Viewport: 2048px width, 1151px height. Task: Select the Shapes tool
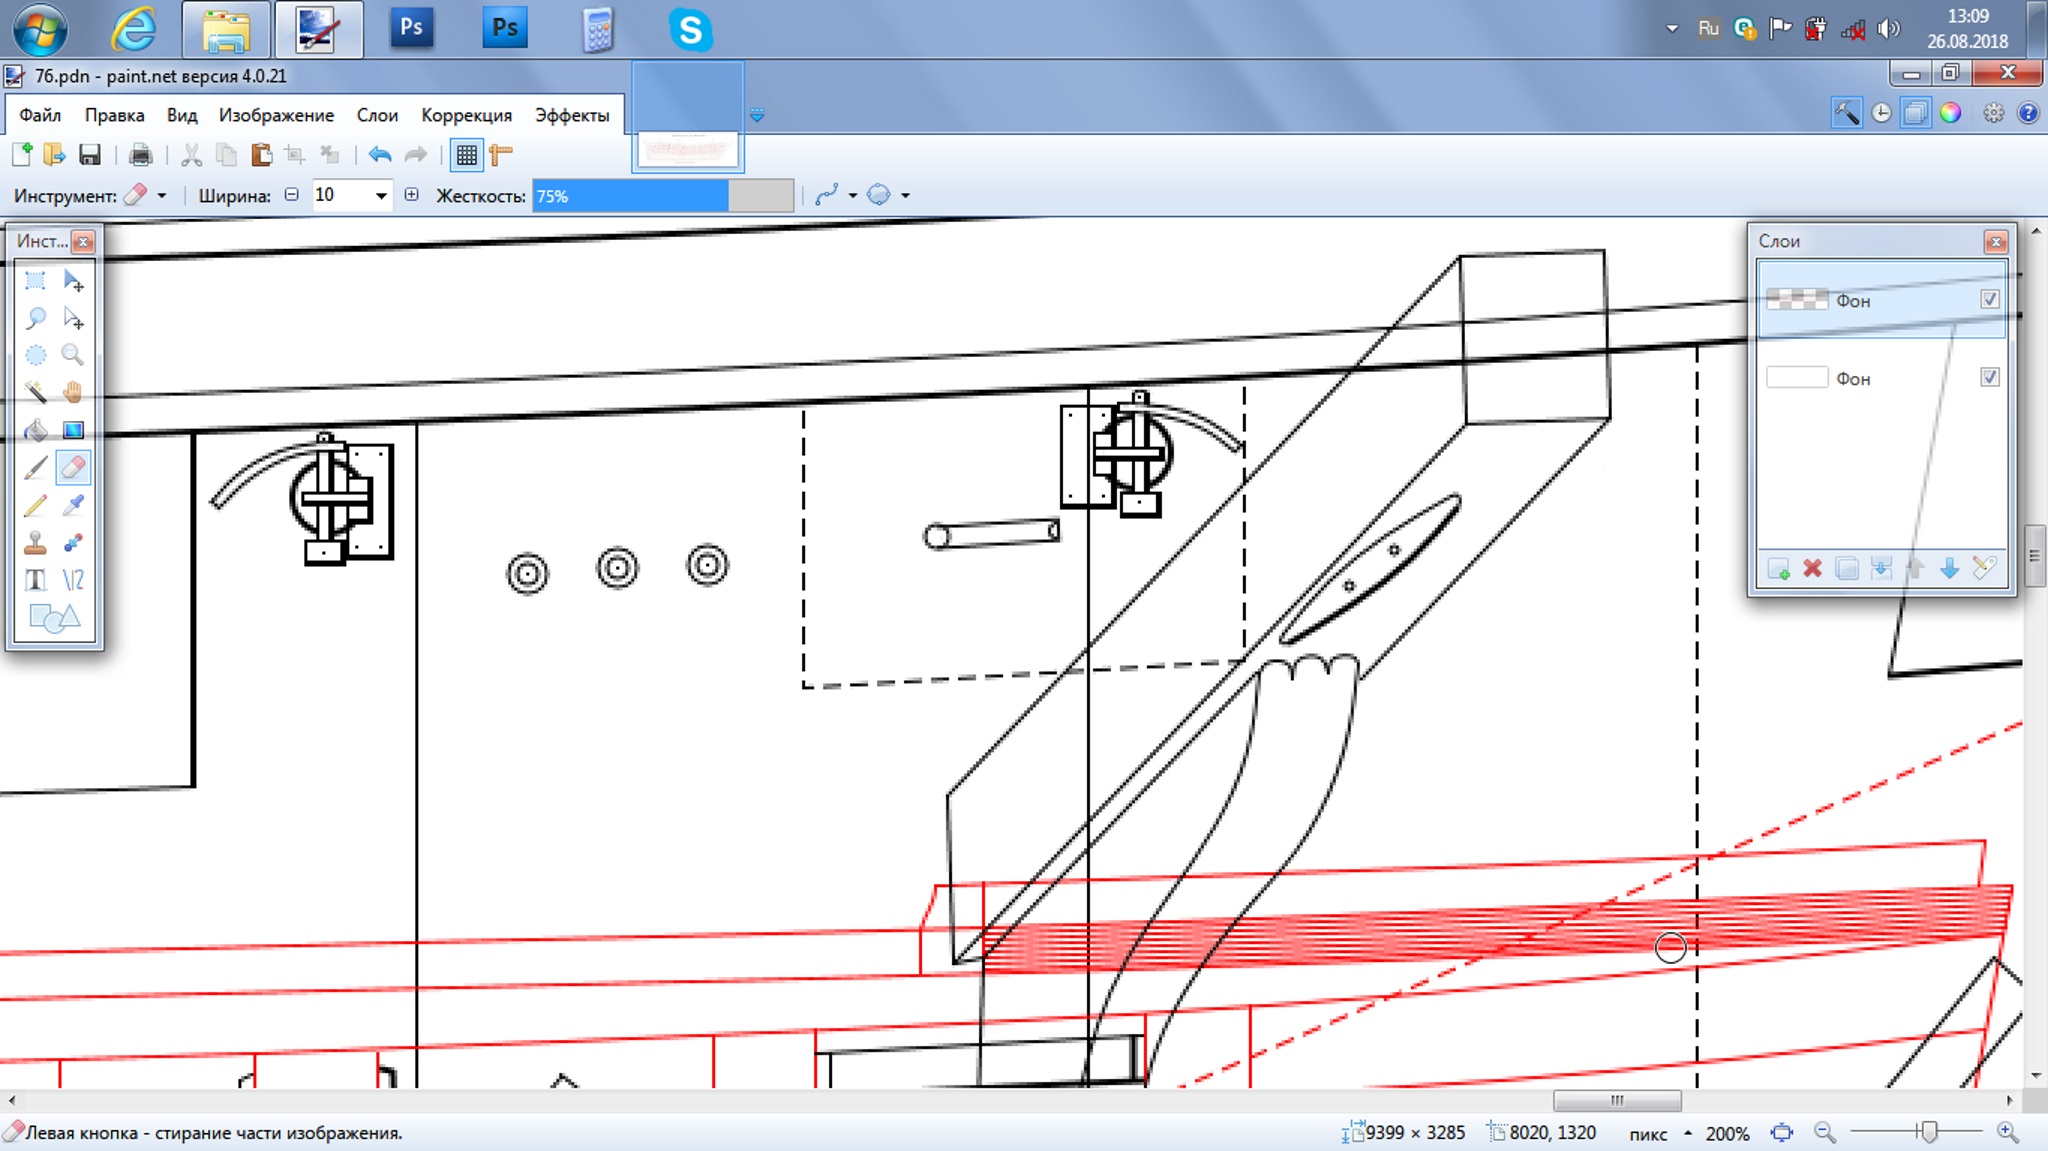point(54,618)
